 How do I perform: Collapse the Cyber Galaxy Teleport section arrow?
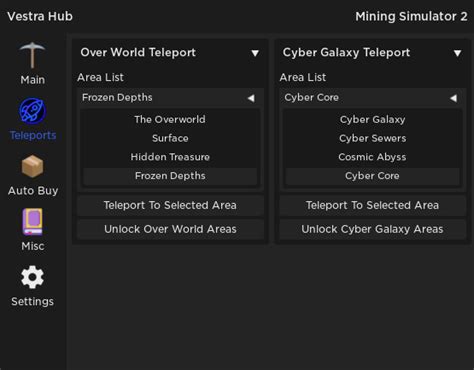click(x=458, y=53)
